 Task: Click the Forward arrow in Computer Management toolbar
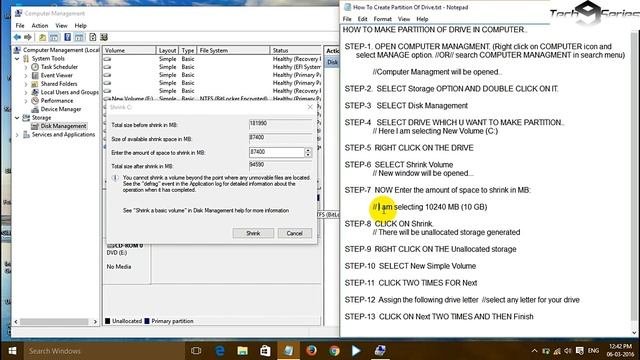[28, 38]
